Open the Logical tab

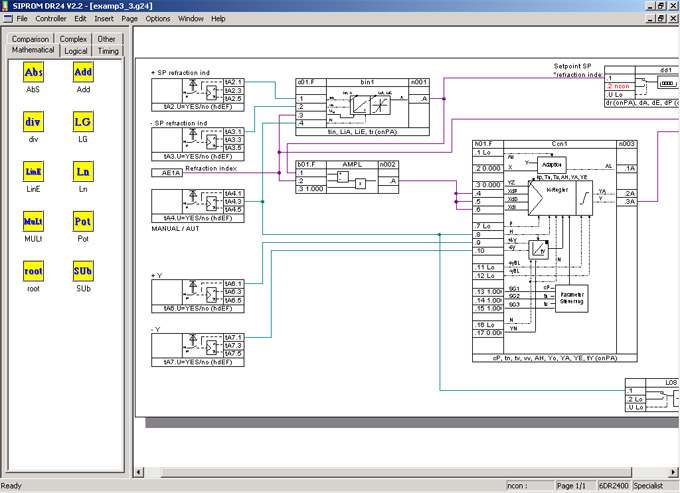point(76,50)
